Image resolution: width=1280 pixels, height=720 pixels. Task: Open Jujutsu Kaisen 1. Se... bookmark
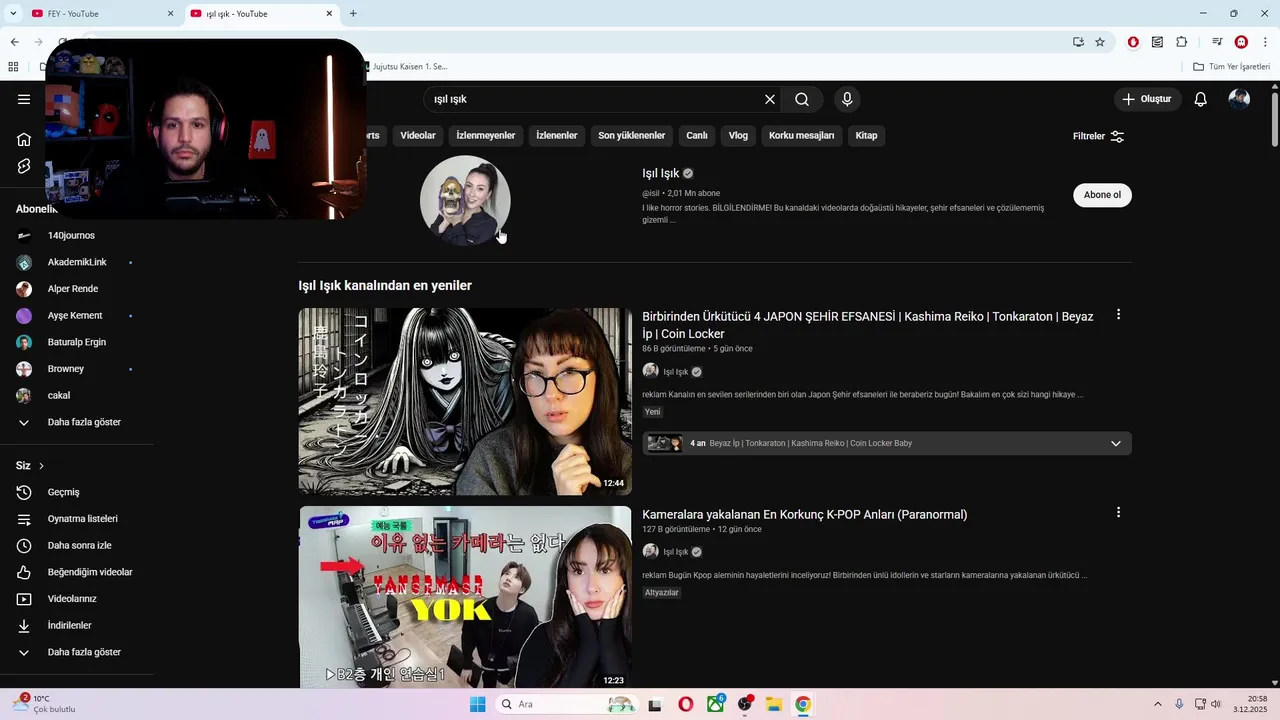click(x=408, y=67)
